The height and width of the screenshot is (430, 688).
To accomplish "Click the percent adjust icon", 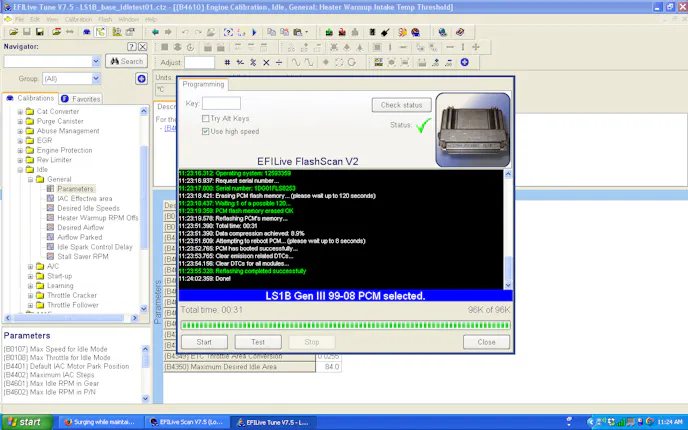I will [253, 62].
